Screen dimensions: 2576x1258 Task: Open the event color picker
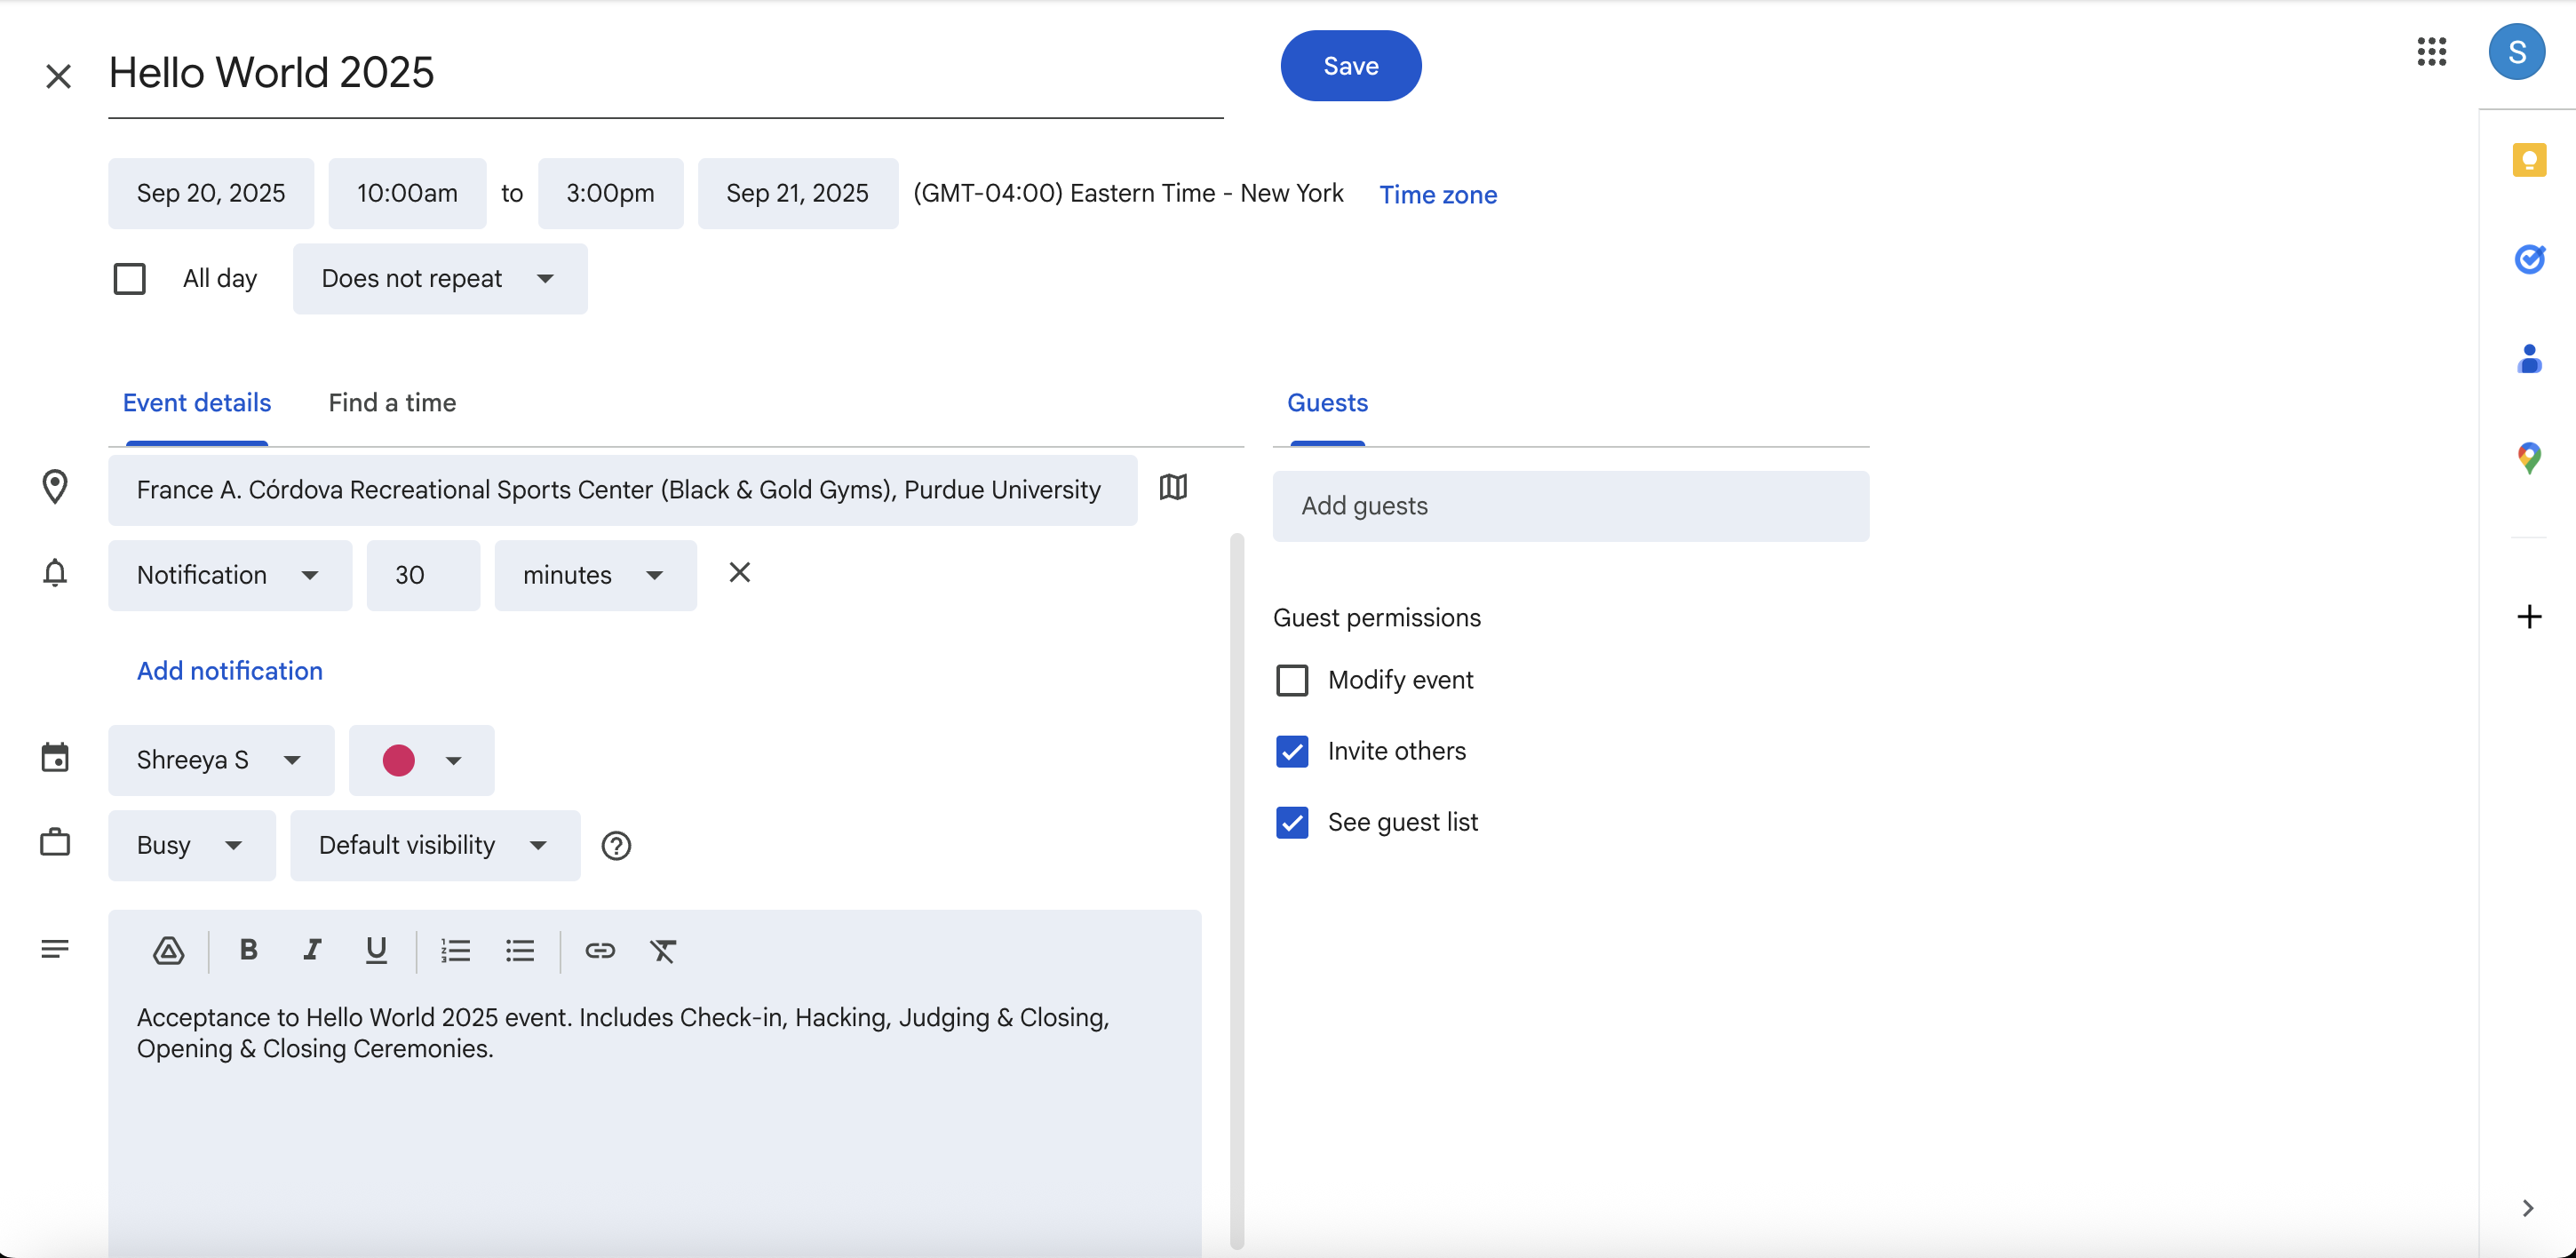(x=421, y=760)
